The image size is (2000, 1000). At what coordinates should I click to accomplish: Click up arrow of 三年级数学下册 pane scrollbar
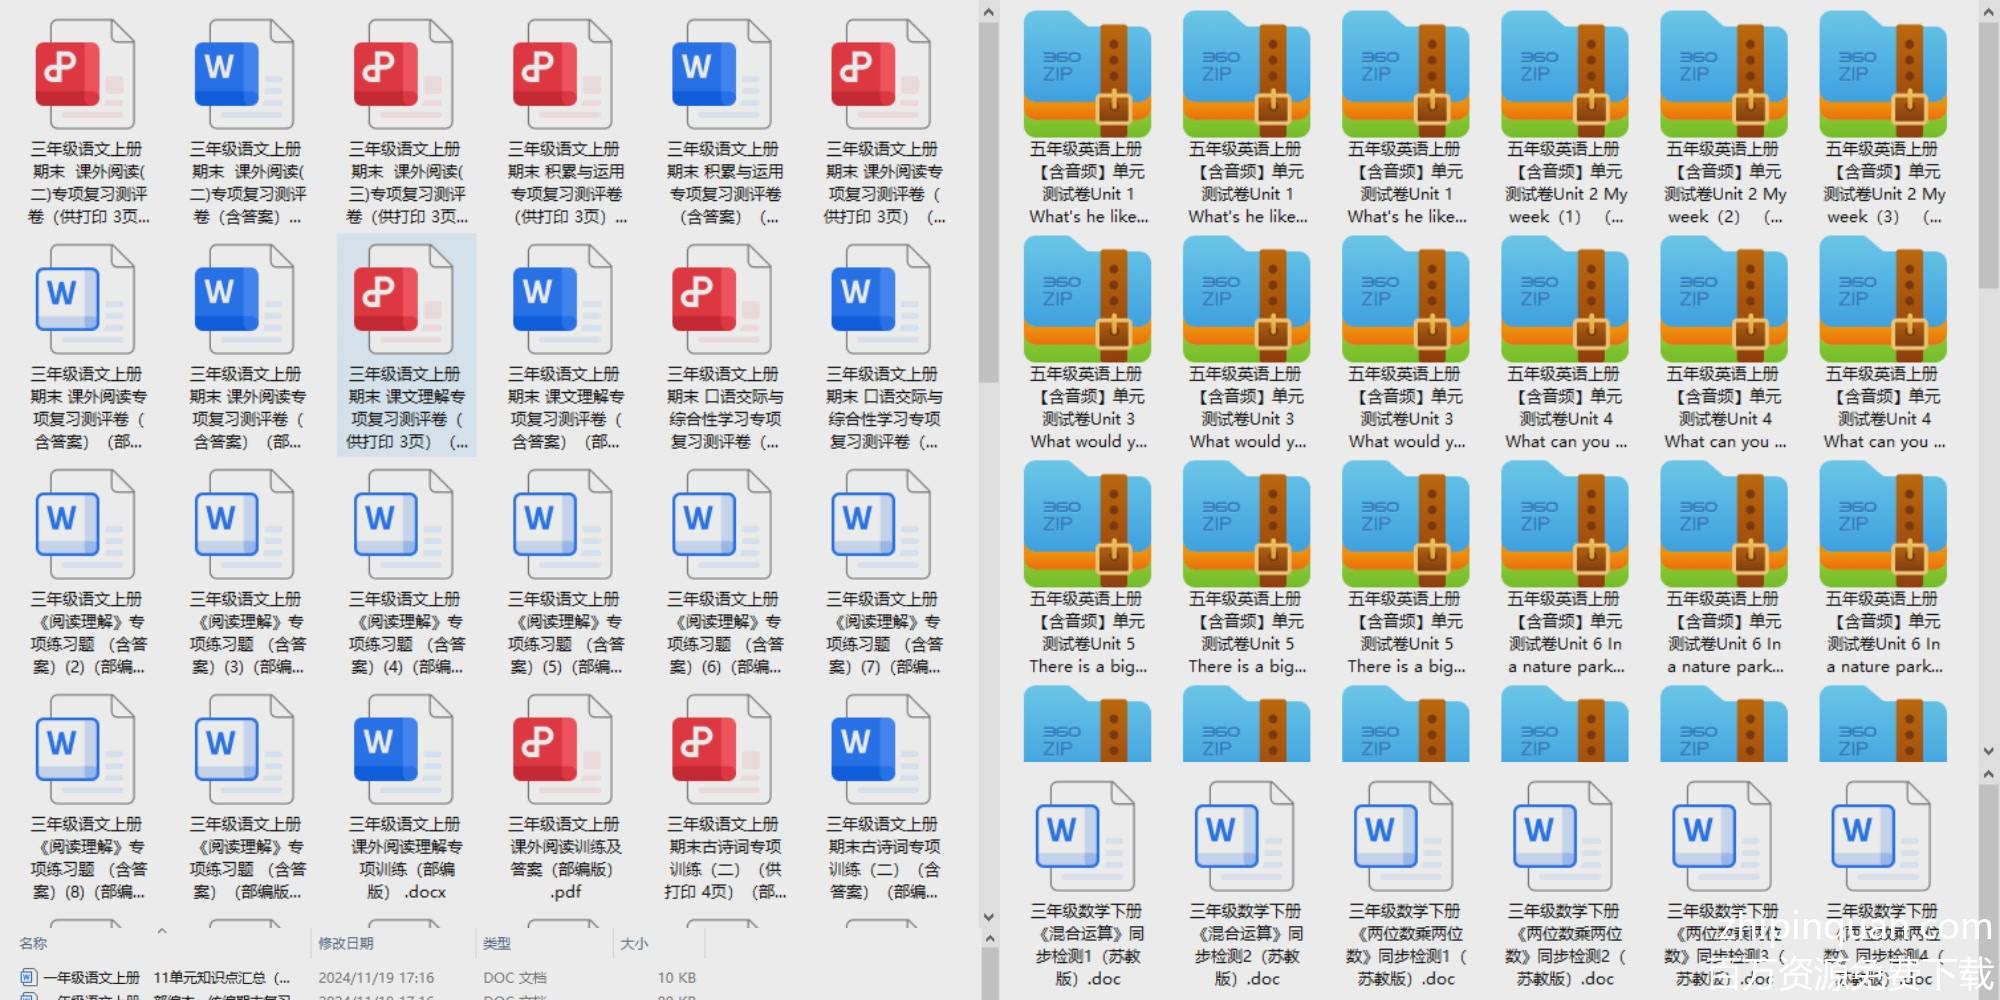pyautogui.click(x=1989, y=774)
